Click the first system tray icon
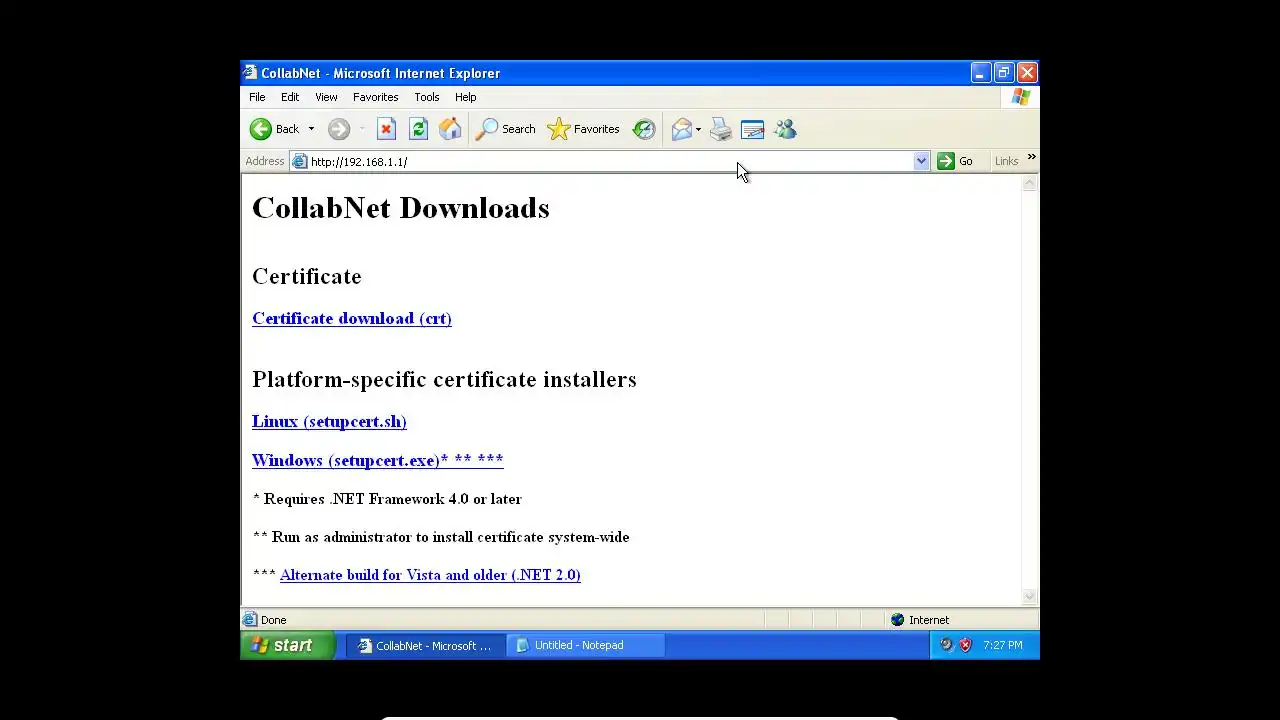Viewport: 1280px width, 720px height. (946, 645)
